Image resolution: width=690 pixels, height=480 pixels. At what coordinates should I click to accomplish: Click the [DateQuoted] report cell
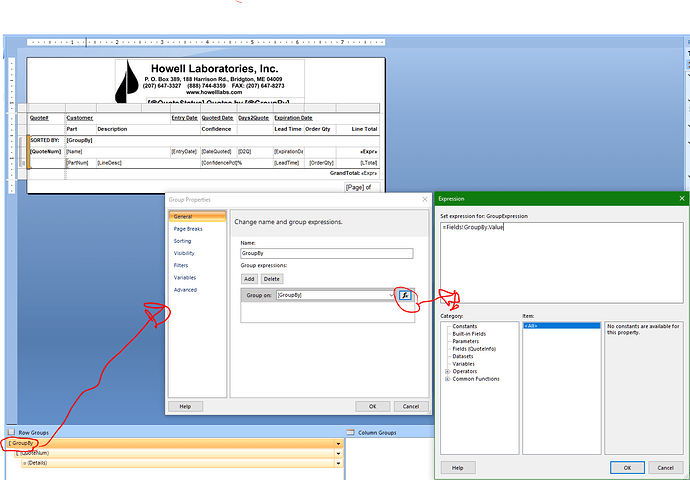[x=219, y=152]
